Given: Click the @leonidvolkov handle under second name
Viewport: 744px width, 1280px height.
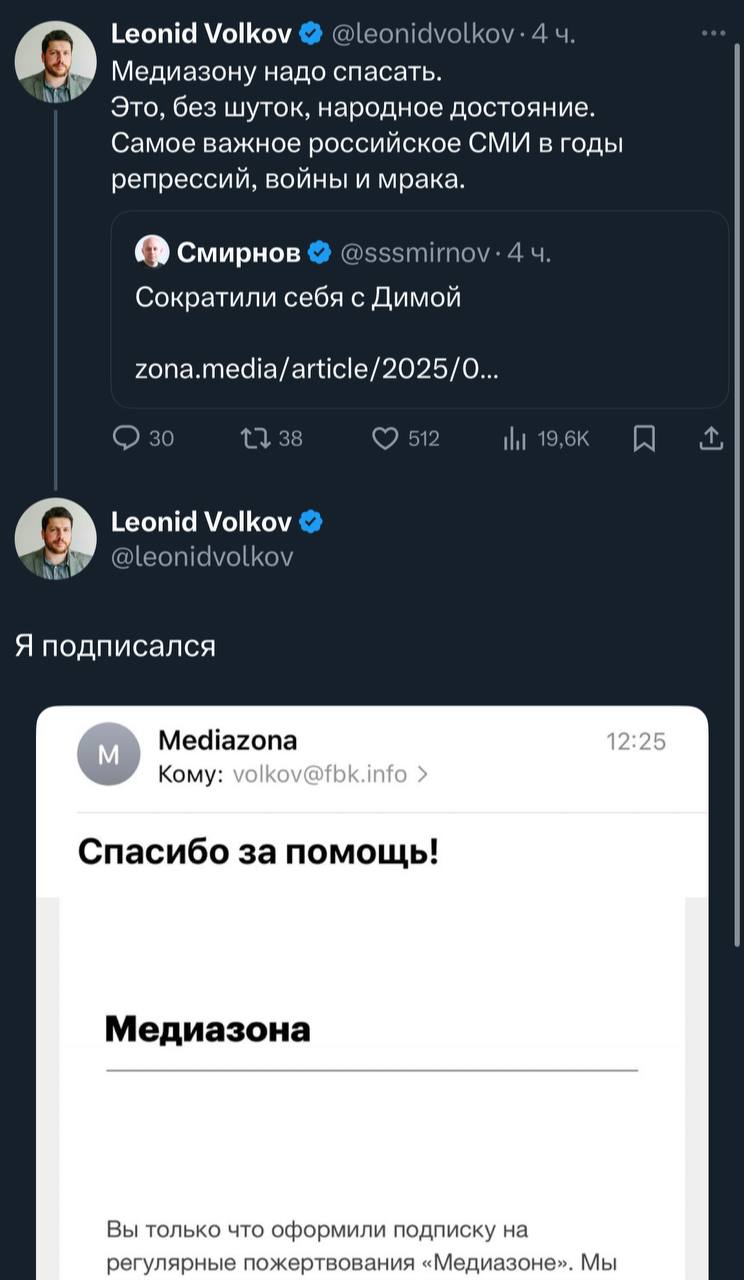Looking at the screenshot, I should click(202, 557).
